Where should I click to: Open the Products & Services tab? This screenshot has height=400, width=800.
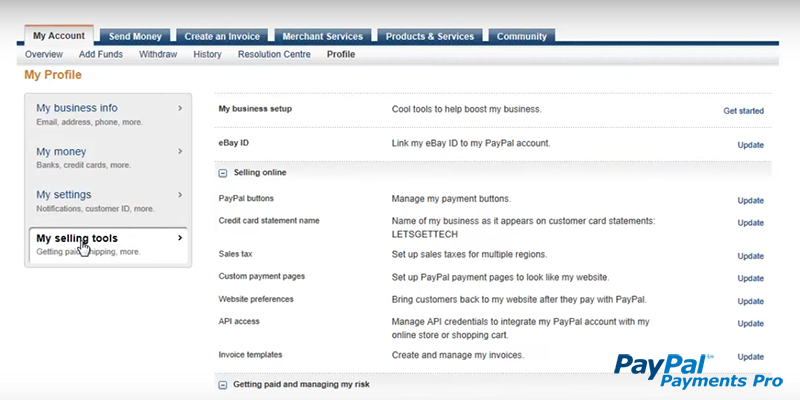(x=429, y=36)
